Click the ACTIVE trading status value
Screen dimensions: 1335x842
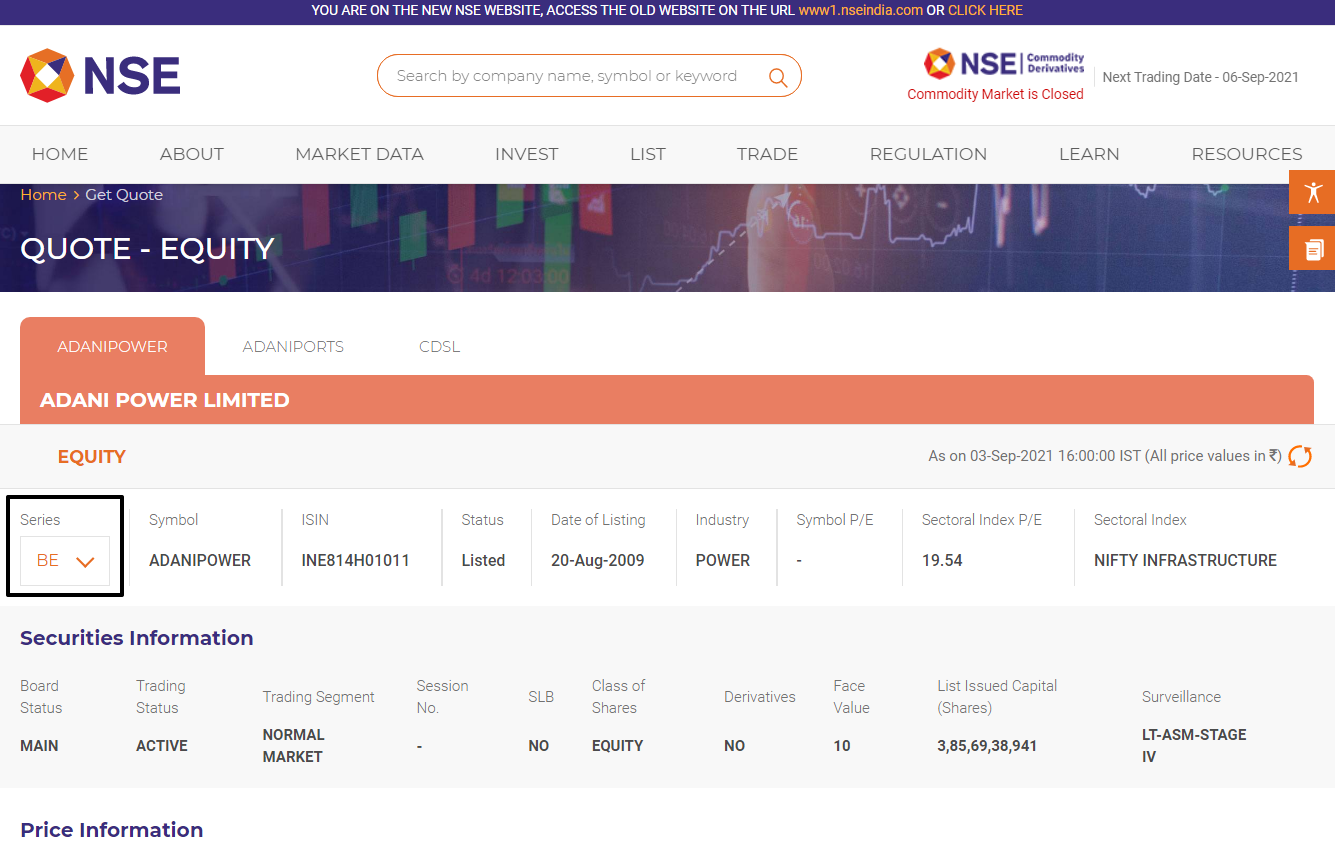[x=162, y=745]
